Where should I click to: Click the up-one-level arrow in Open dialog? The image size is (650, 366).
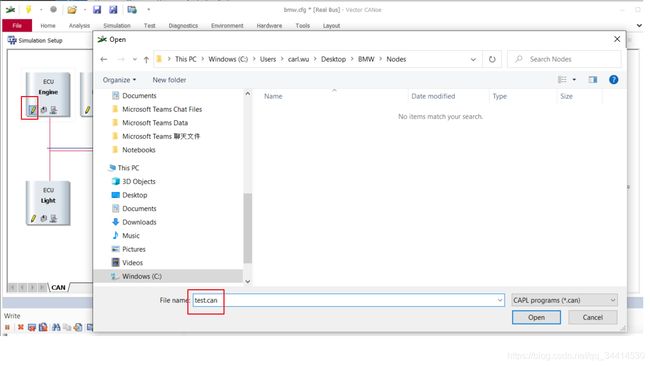(x=146, y=59)
